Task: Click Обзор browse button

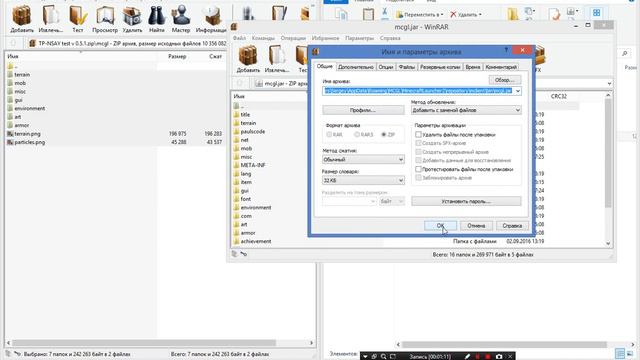Action: [x=504, y=80]
